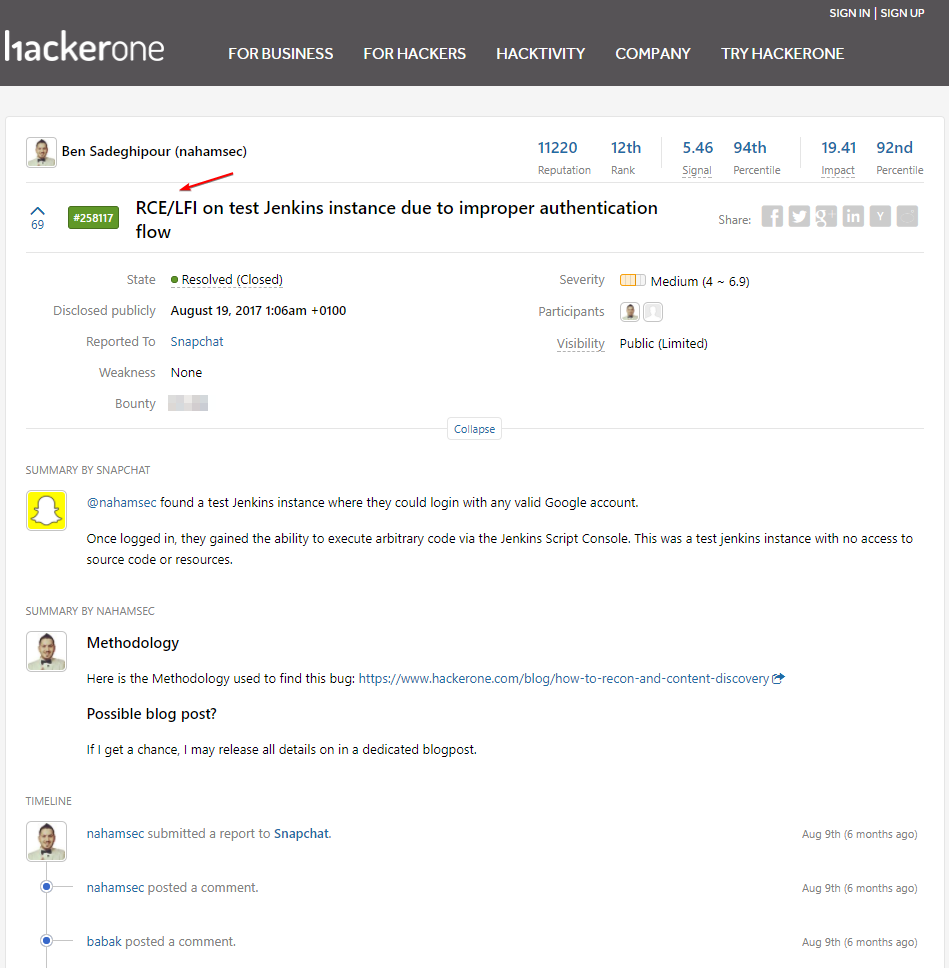
Task: Click Snapchat link in timeline entry
Action: click(301, 833)
